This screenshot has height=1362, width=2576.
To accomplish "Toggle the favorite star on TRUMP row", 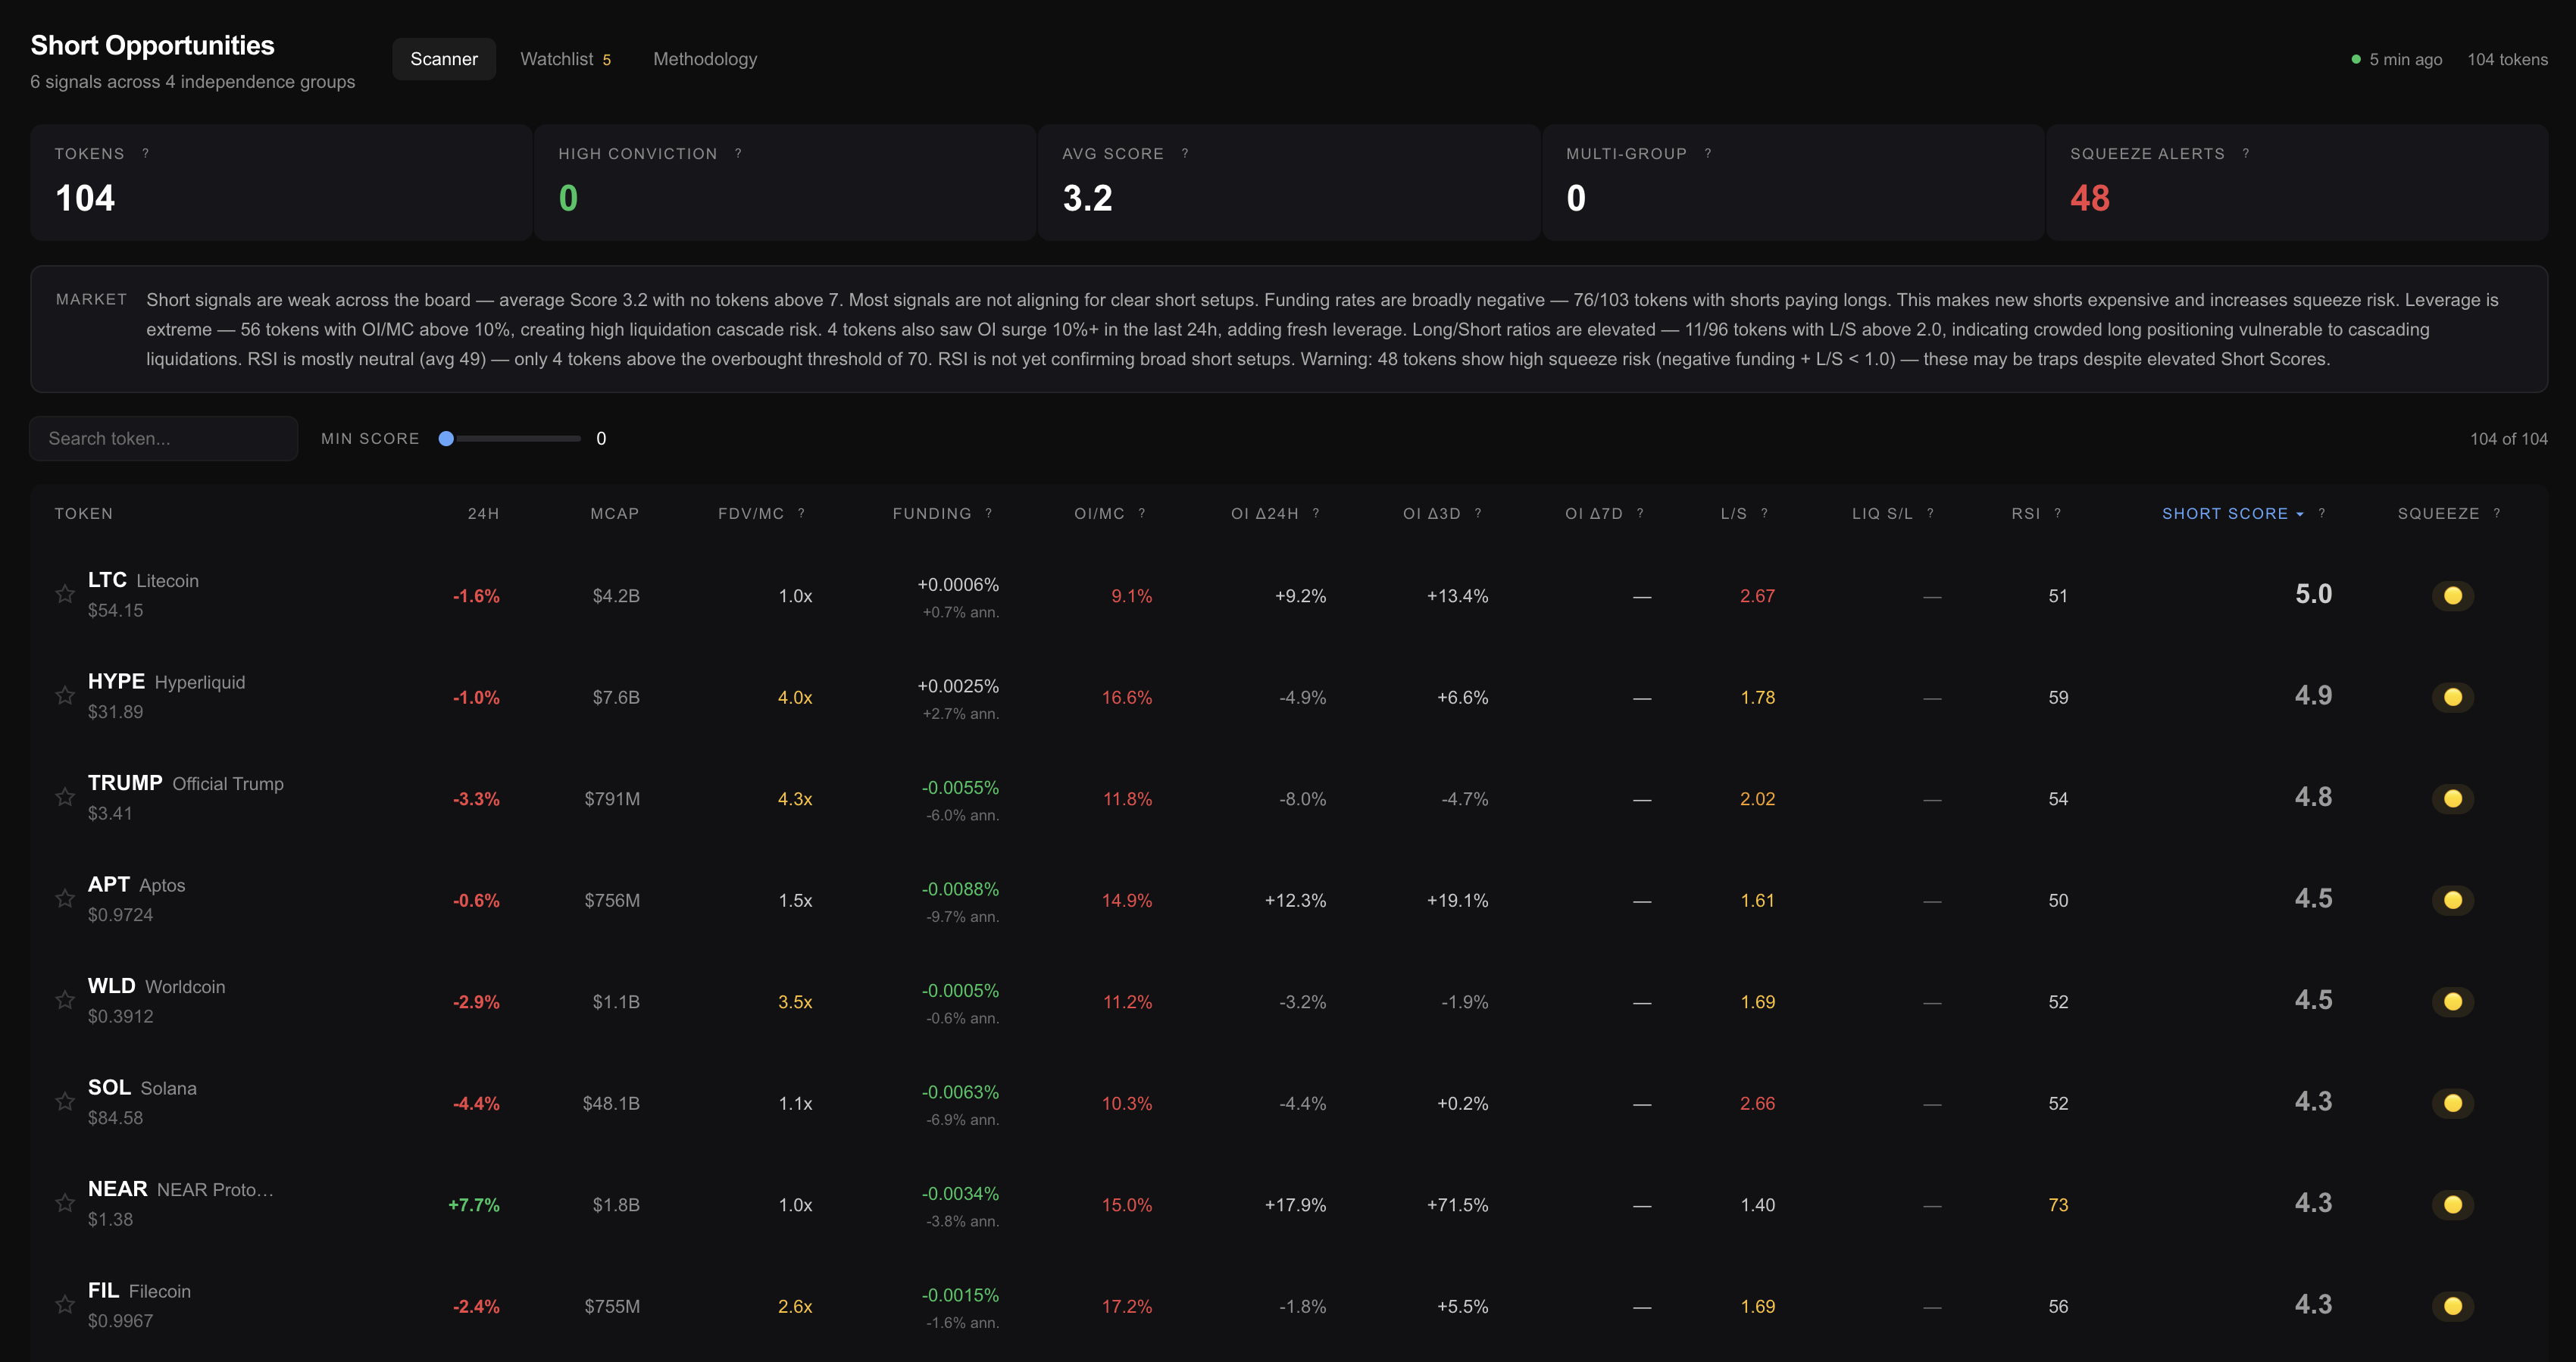I will pyautogui.click(x=65, y=796).
